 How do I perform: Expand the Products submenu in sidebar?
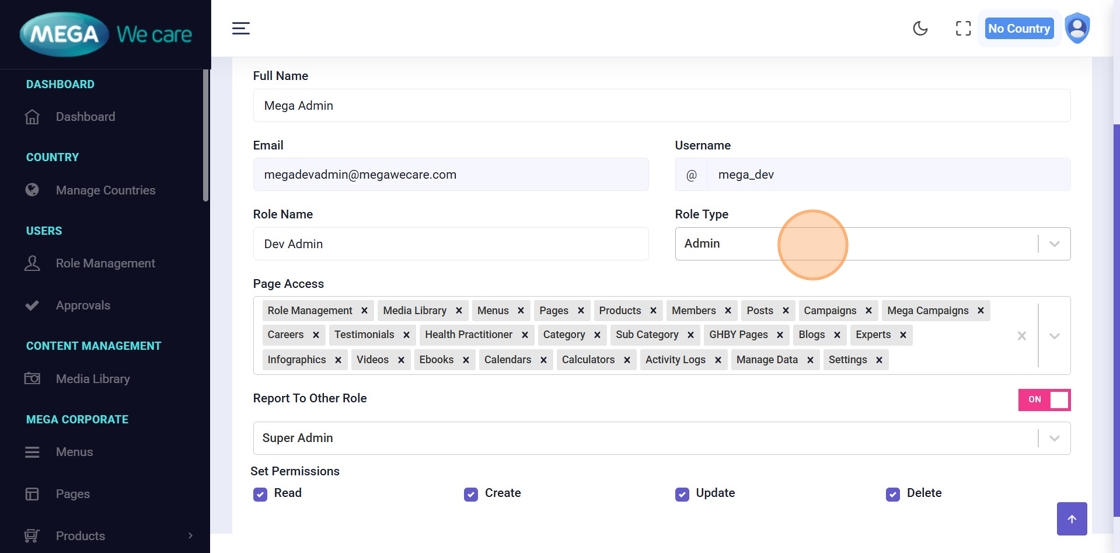point(190,536)
